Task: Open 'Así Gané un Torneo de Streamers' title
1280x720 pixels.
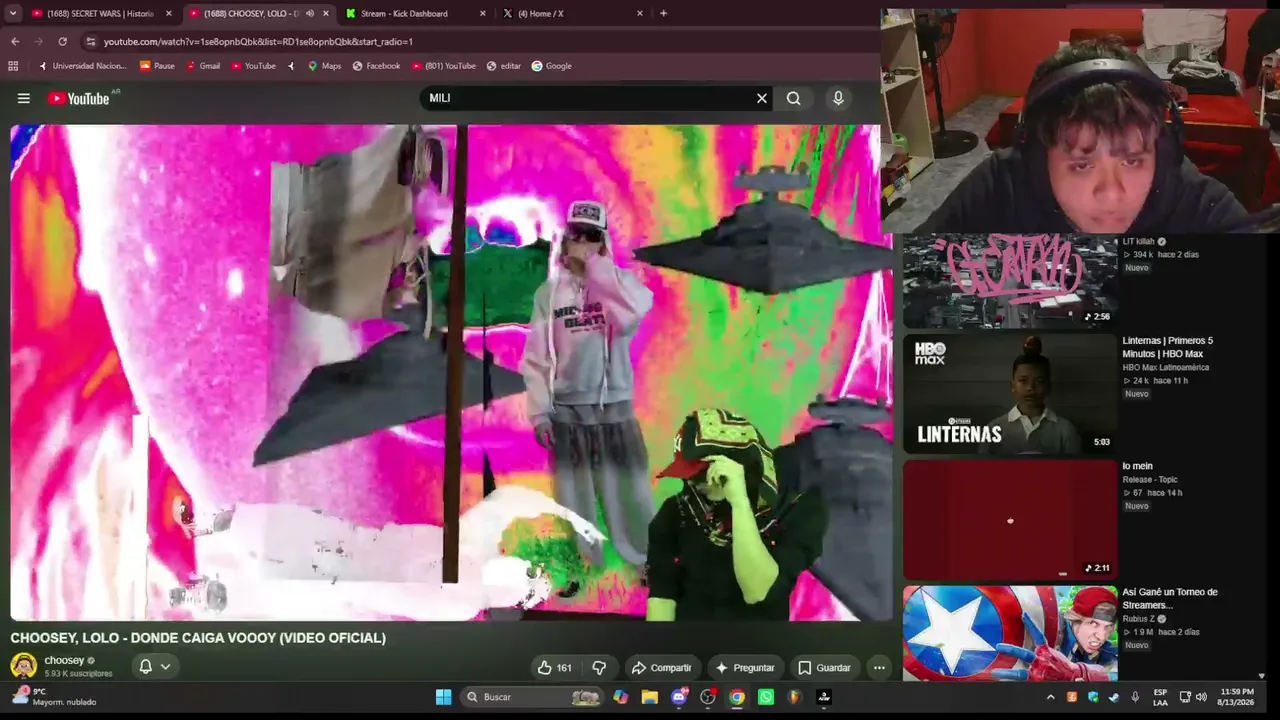Action: 1170,598
